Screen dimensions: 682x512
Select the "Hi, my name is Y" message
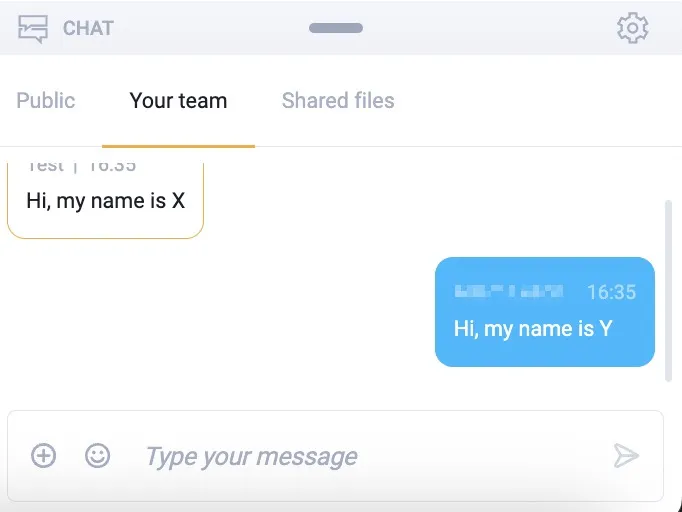(533, 329)
